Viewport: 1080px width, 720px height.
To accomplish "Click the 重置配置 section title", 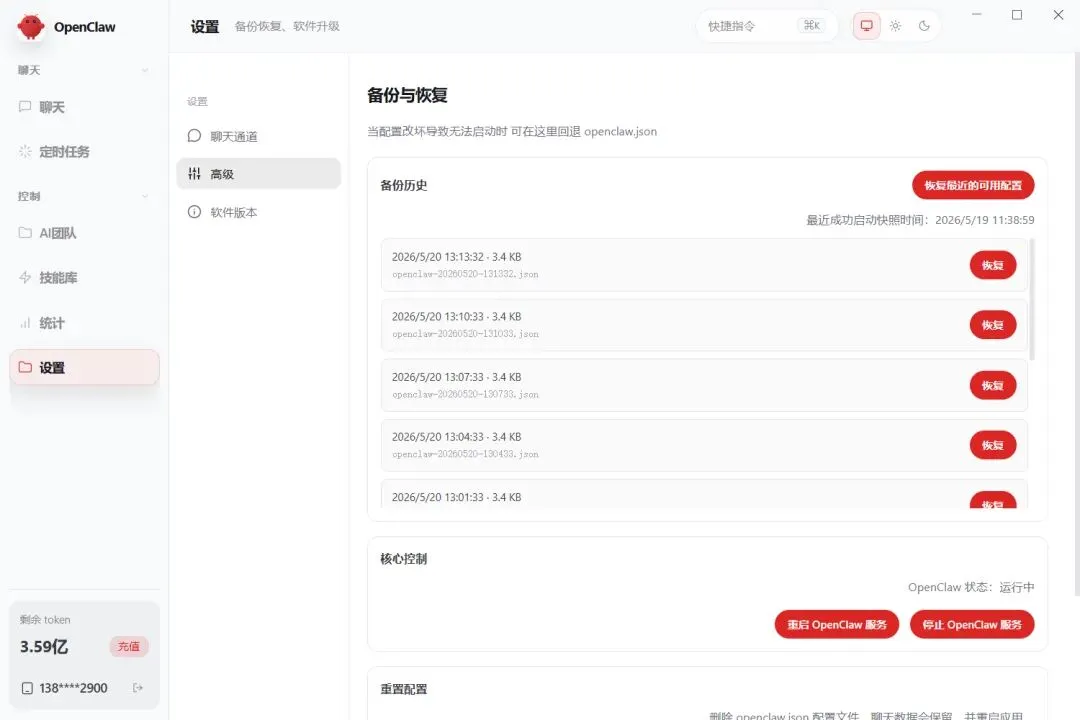I will pos(404,689).
